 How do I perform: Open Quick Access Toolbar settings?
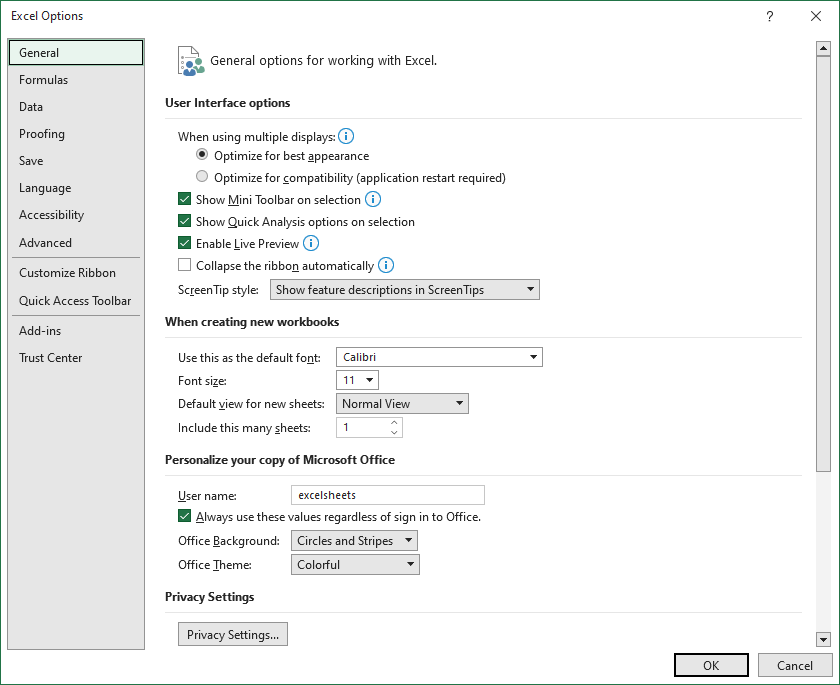point(76,301)
